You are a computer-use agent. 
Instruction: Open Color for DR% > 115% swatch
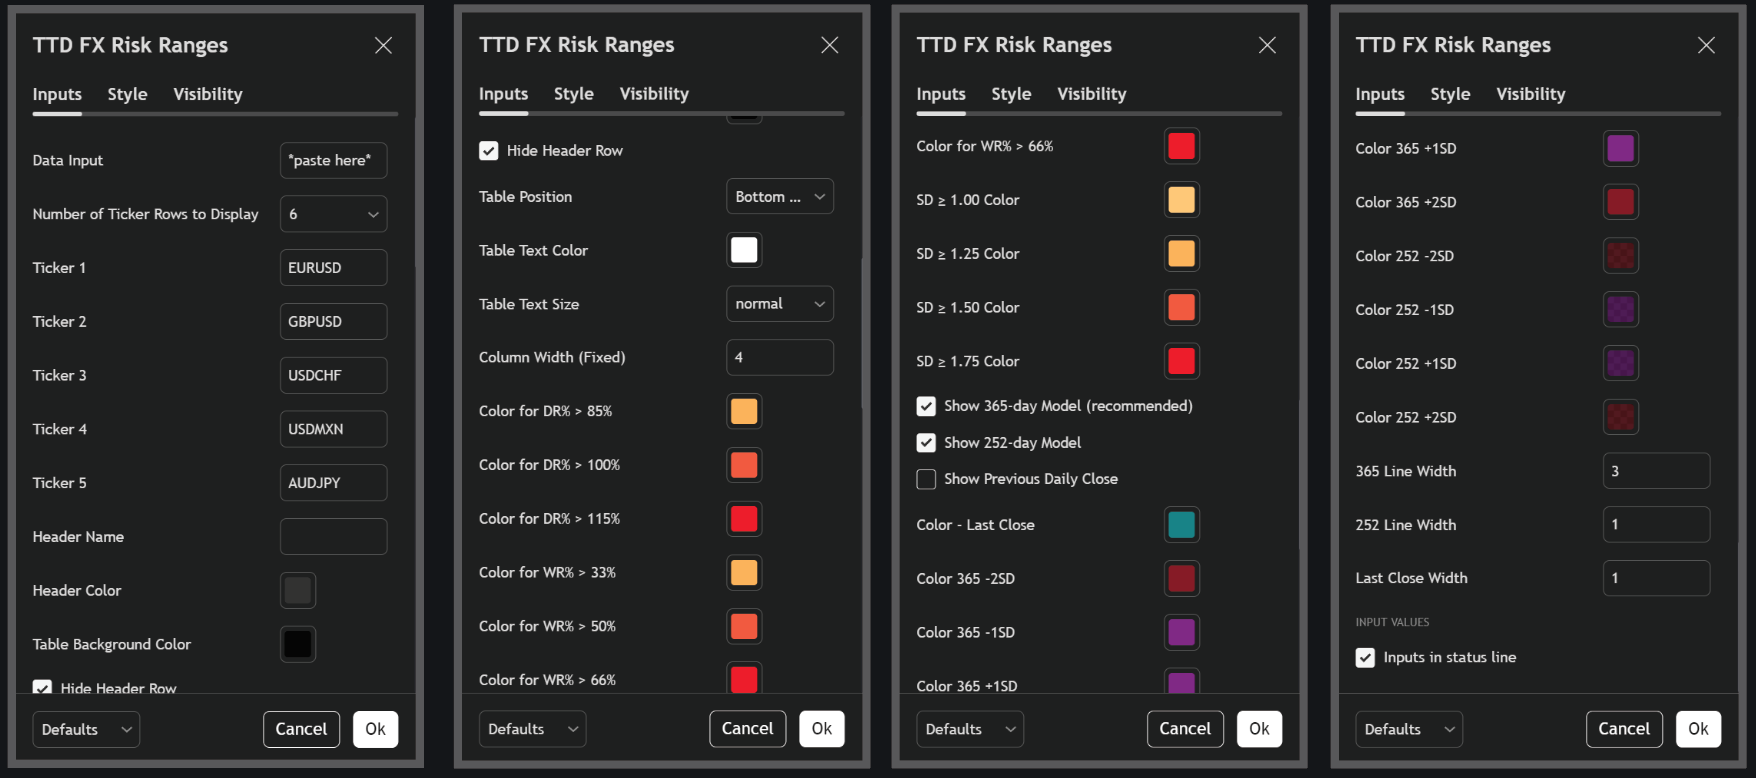[744, 519]
